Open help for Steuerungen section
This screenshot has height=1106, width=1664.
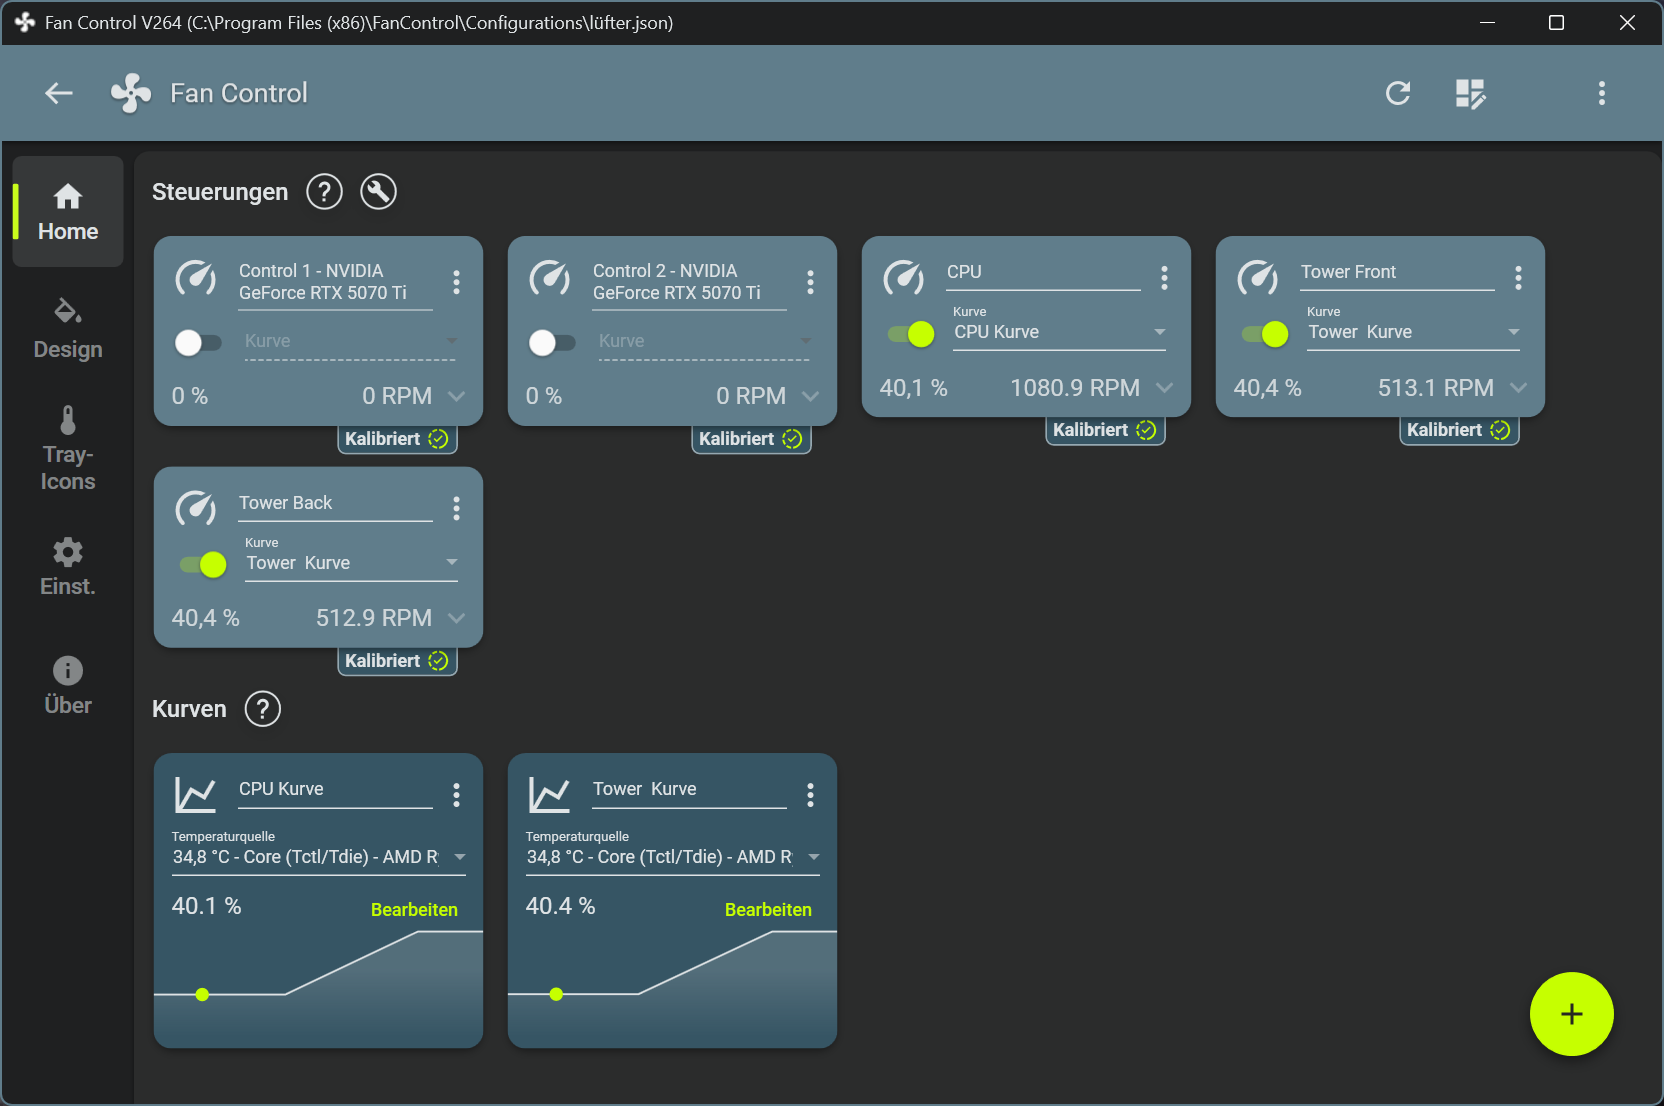[x=324, y=191]
